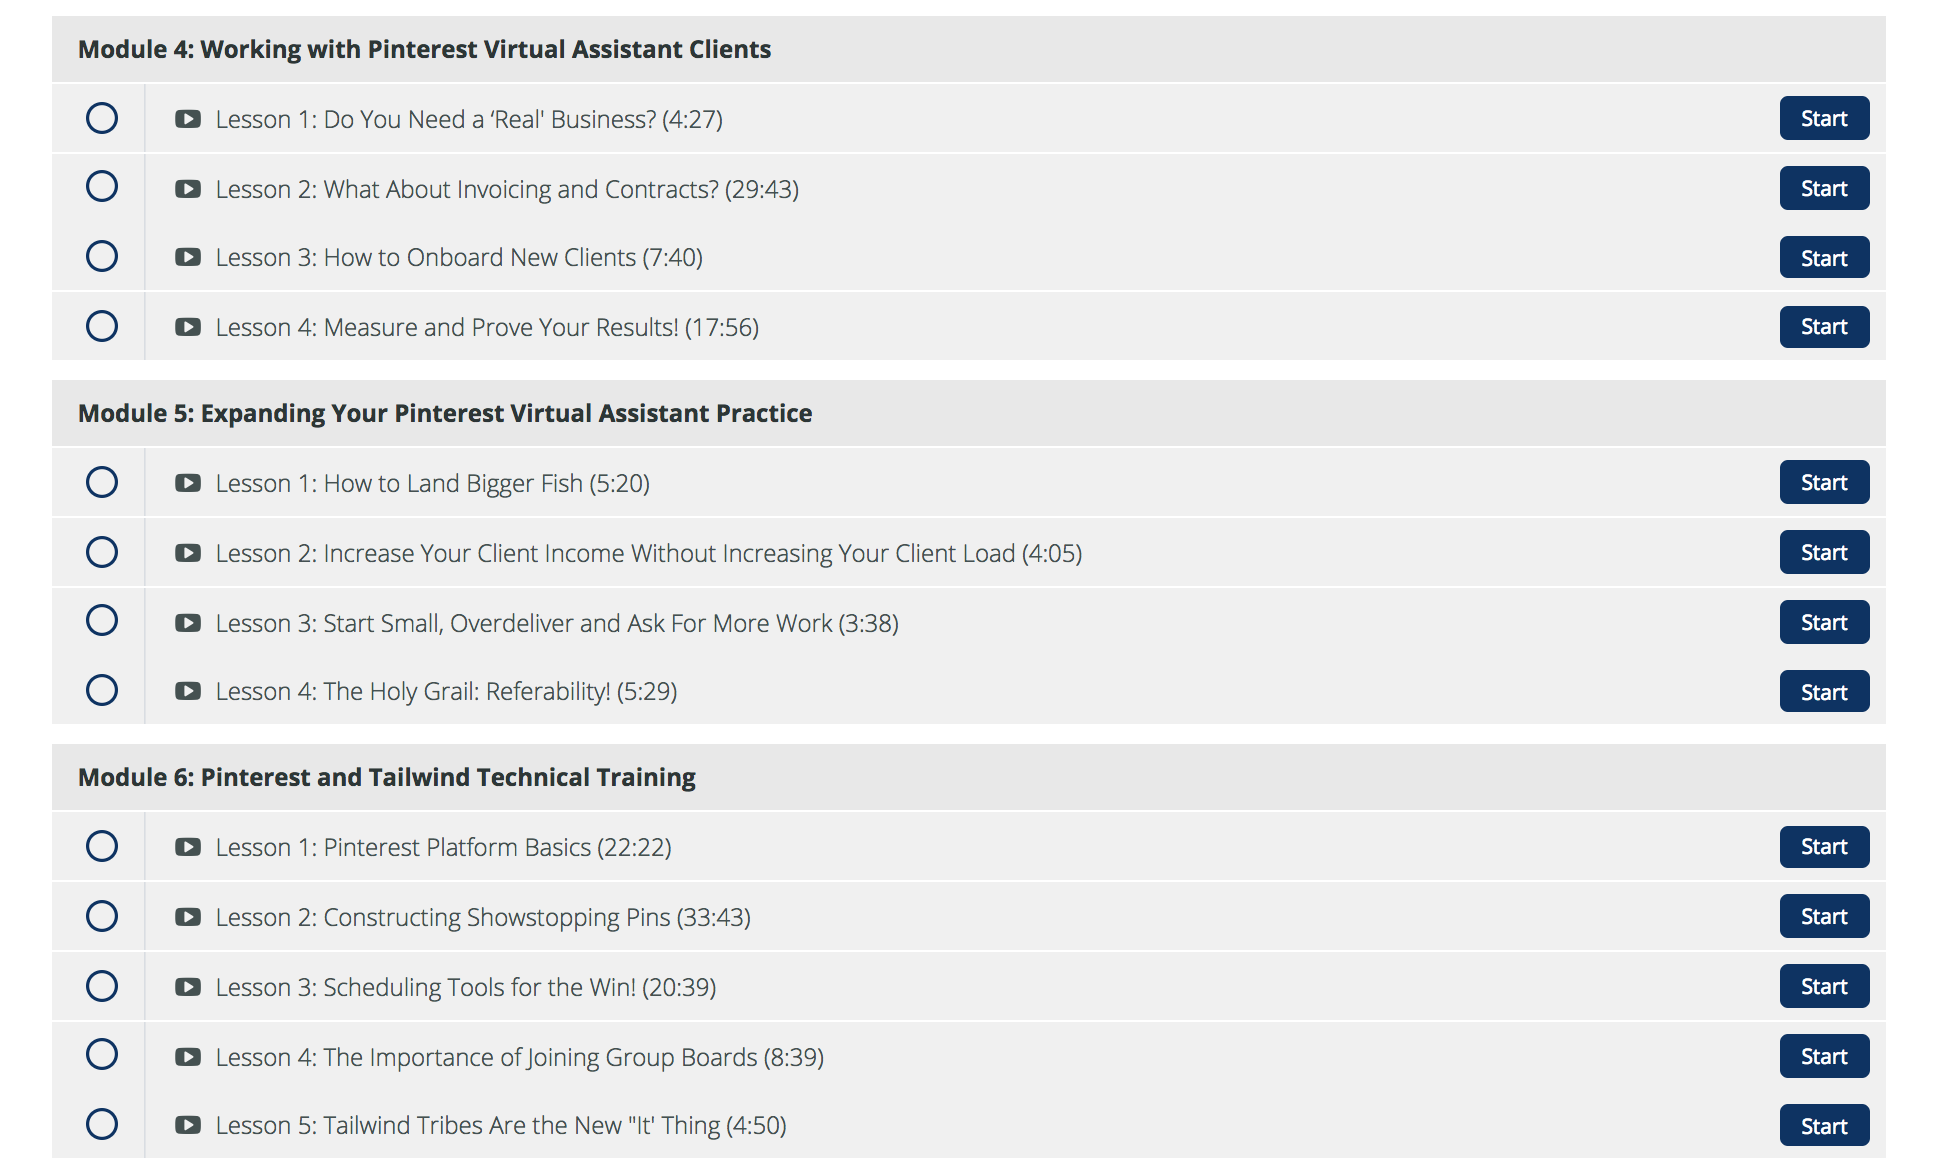The width and height of the screenshot is (1938, 1170).
Task: Click video icon for Constructing Showstopping Pins
Action: coord(188,917)
